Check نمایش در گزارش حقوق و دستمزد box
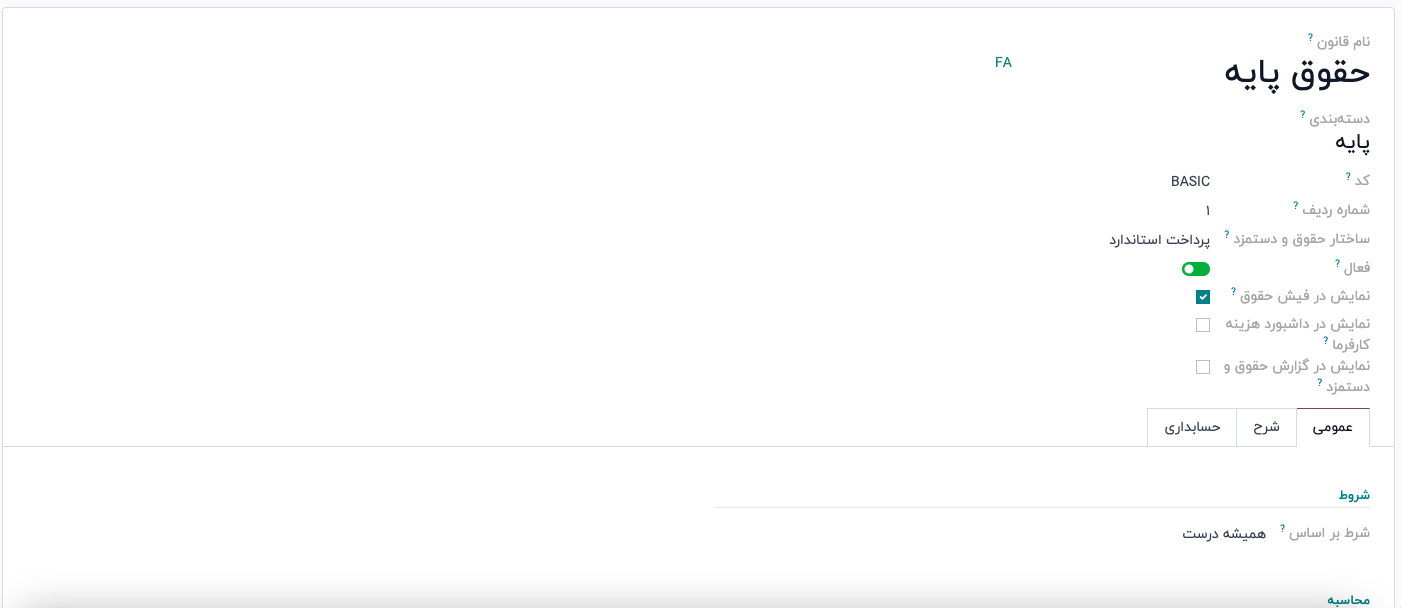This screenshot has height=608, width=1401. [1203, 367]
